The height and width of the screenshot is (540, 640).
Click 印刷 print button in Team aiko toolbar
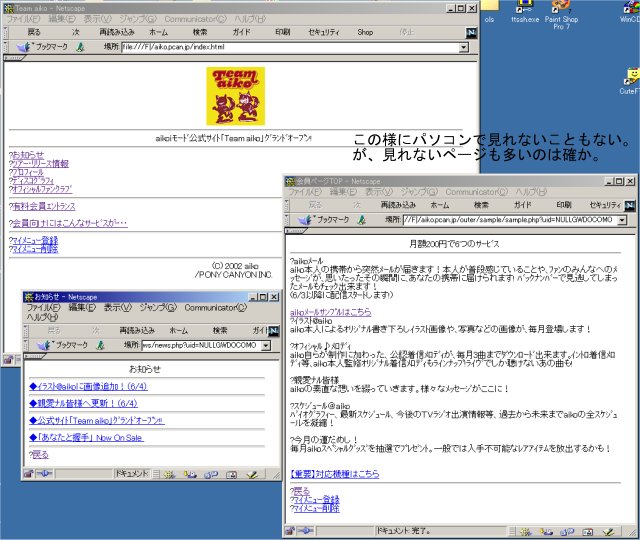point(282,32)
